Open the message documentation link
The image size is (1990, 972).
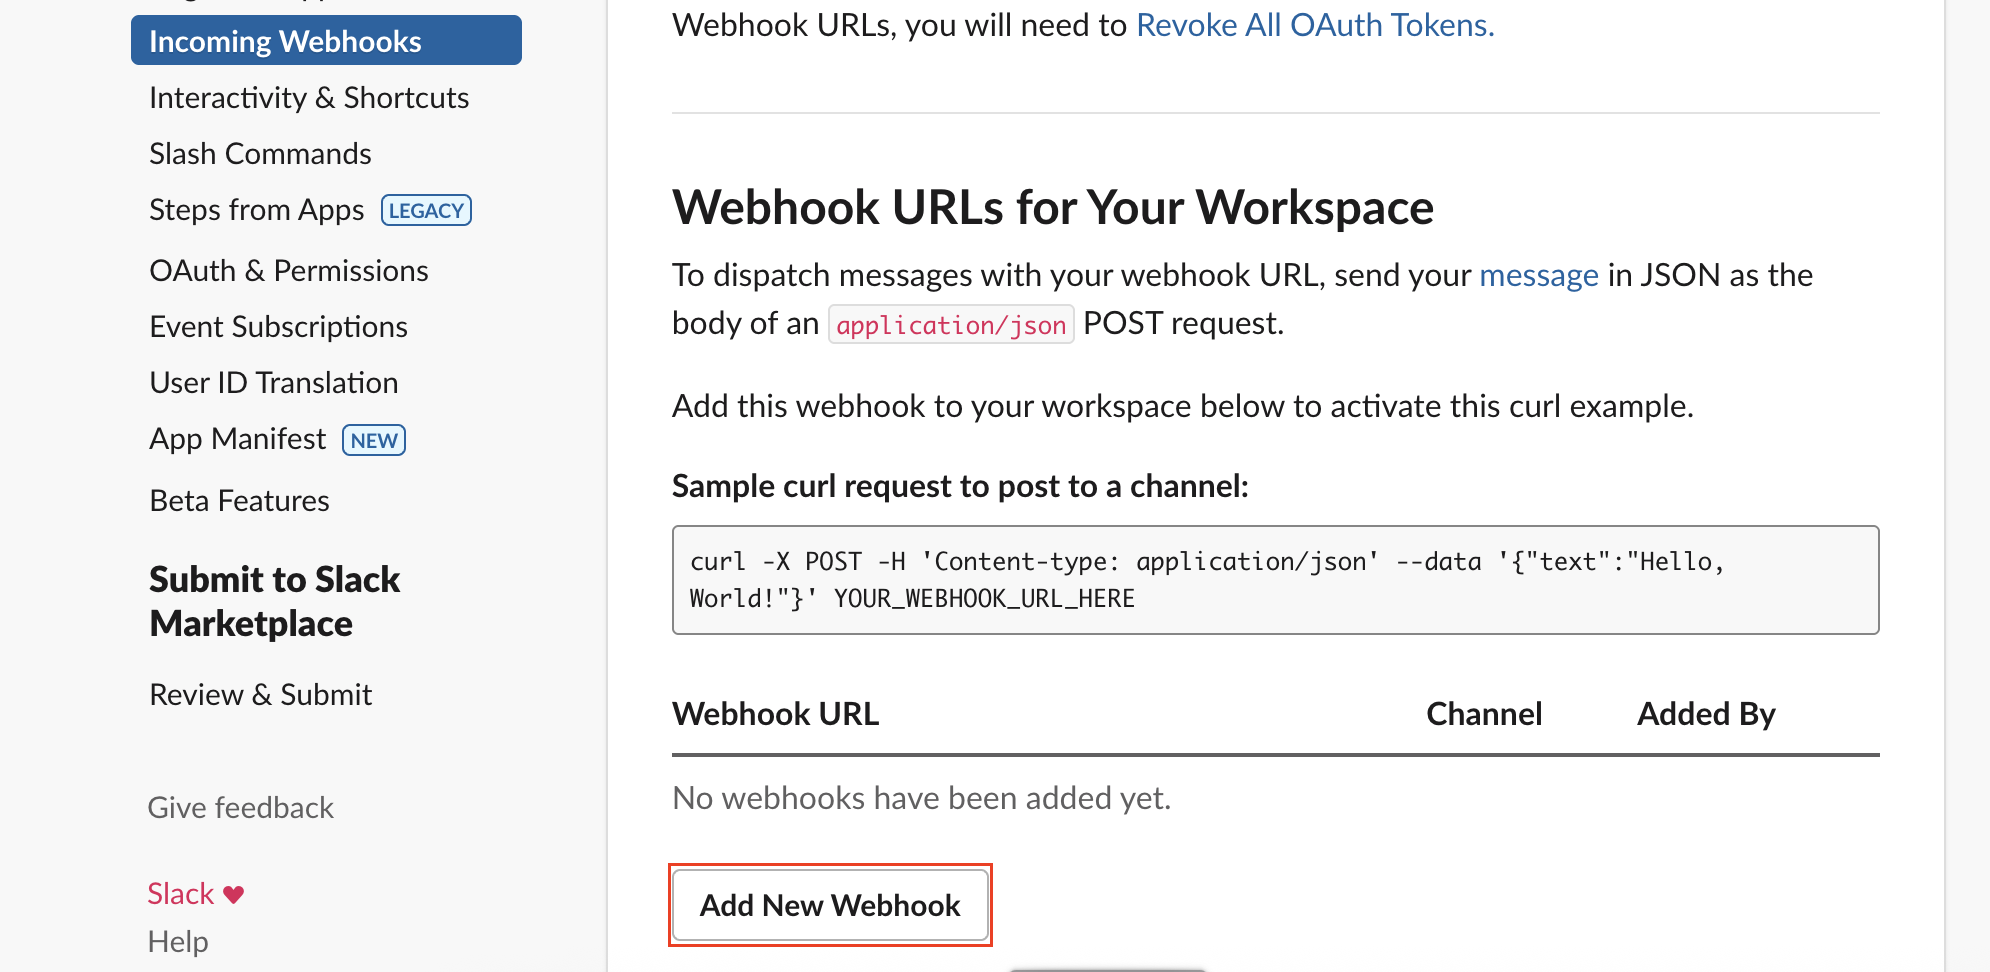coord(1539,275)
